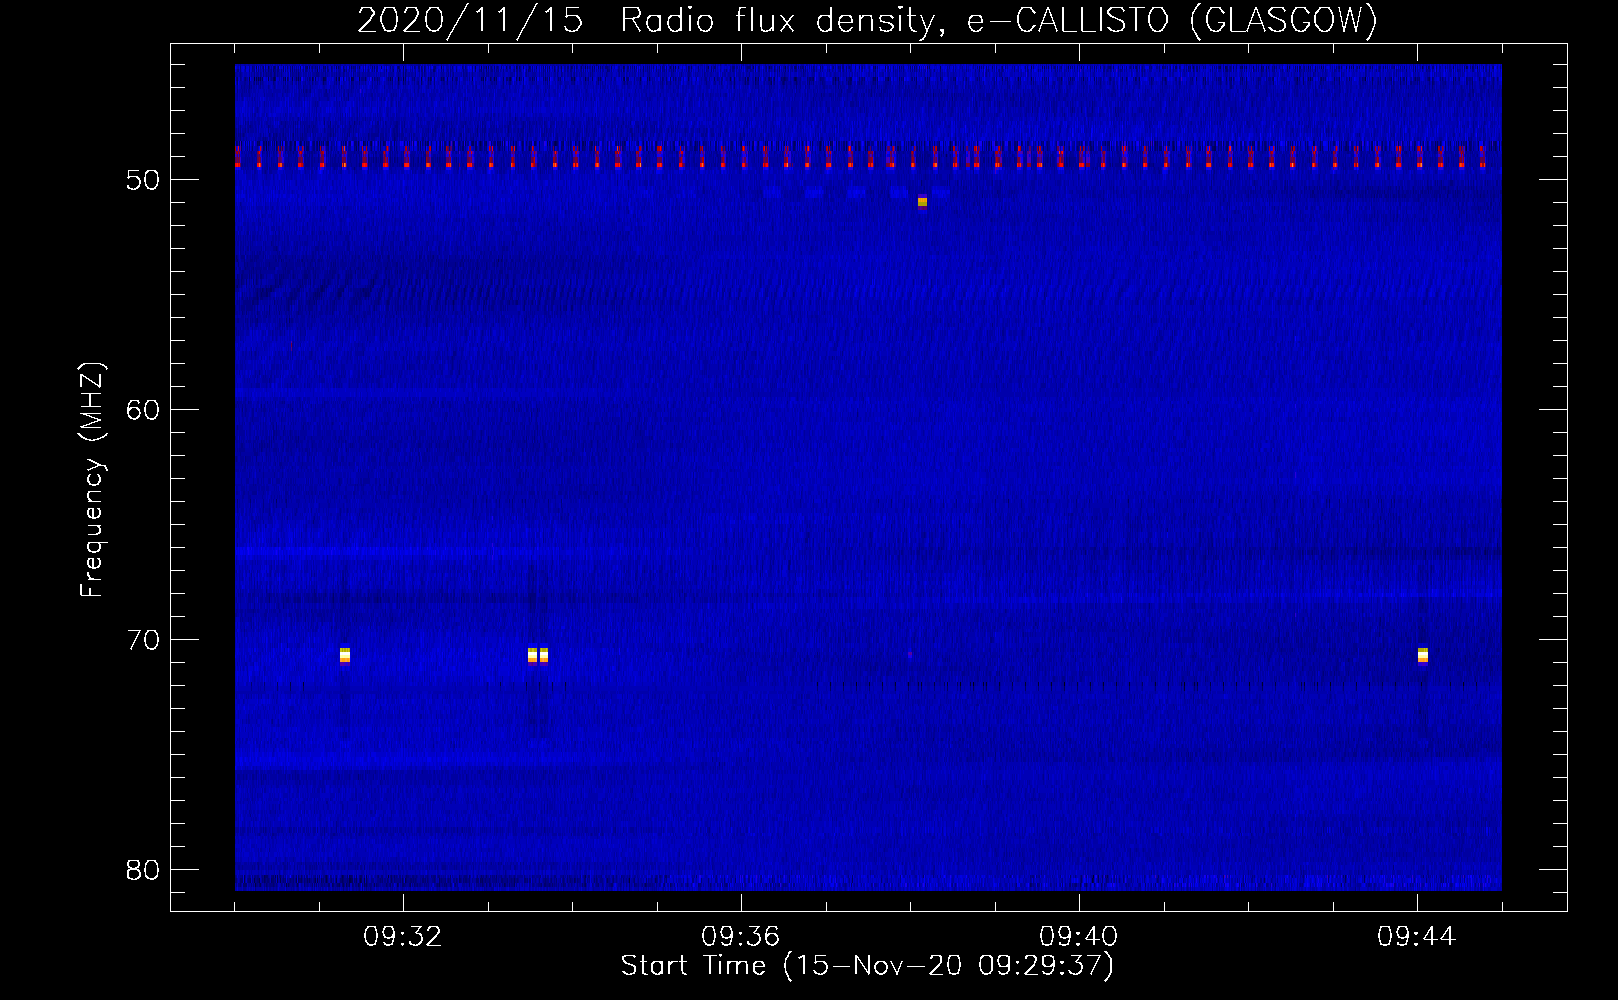Click the bright burst near 09:44 at 71 MHz
This screenshot has height=1000, width=1618.
(1423, 655)
